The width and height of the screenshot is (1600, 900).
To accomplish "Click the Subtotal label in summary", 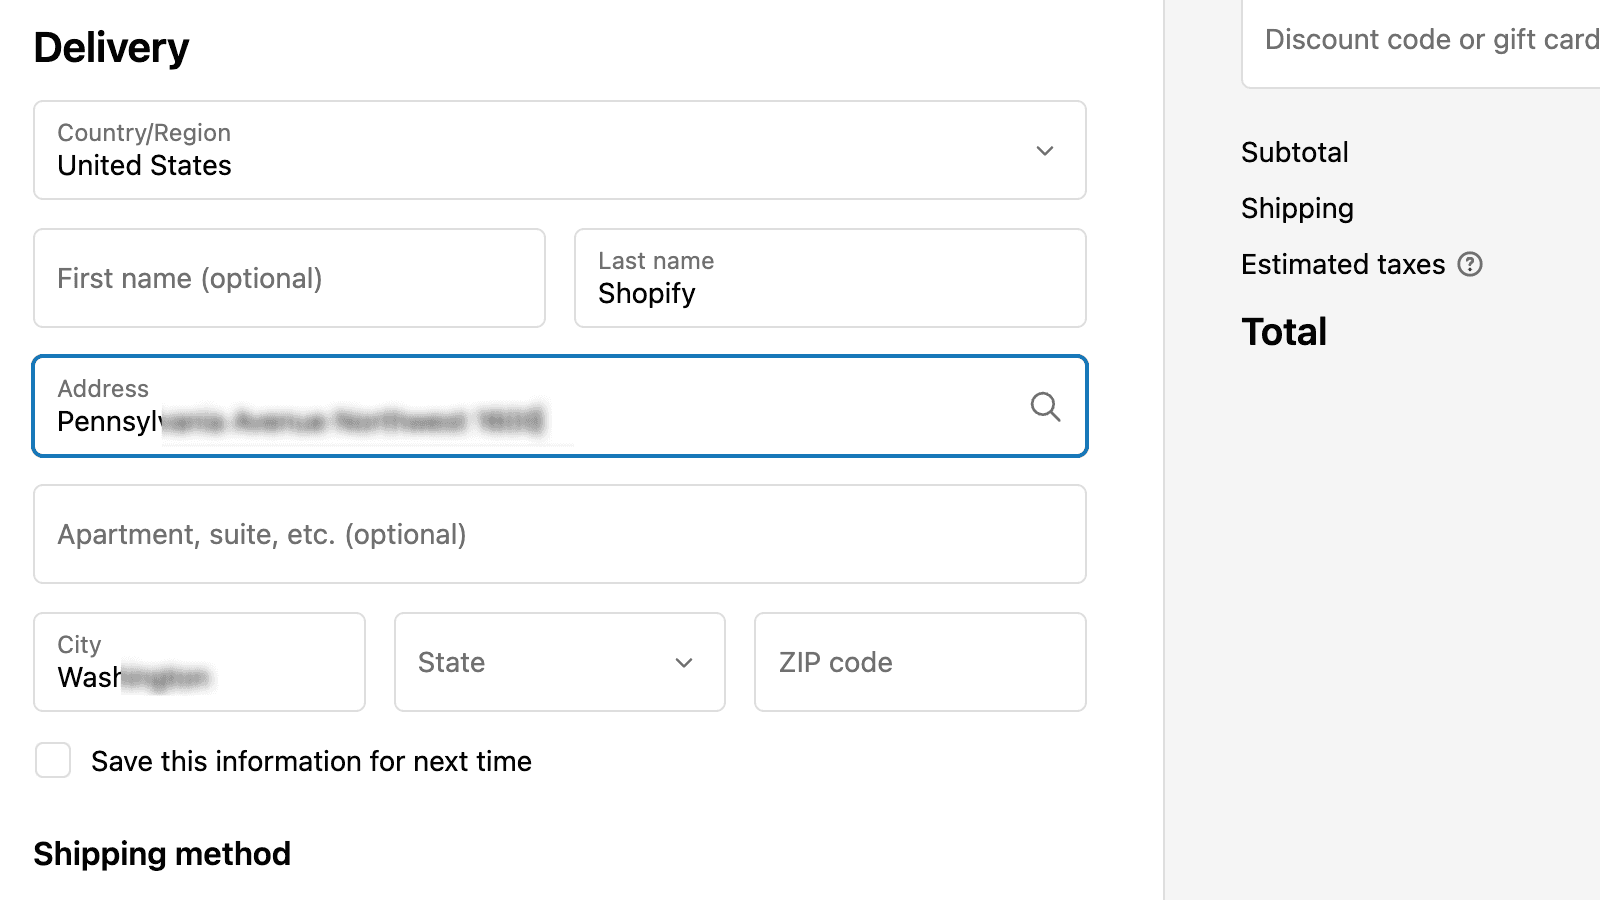I will pyautogui.click(x=1294, y=152).
